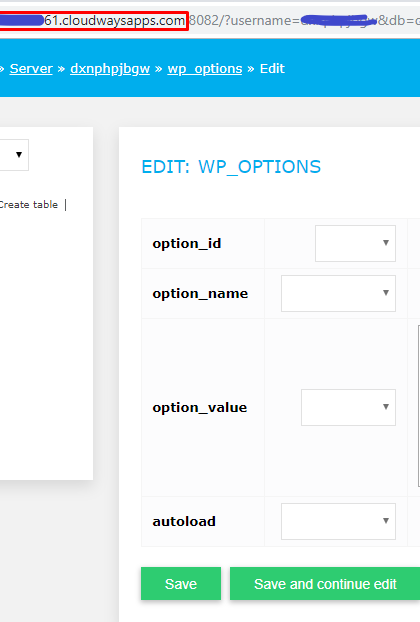Select the option_value field label
This screenshot has width=420, height=622.
[200, 407]
